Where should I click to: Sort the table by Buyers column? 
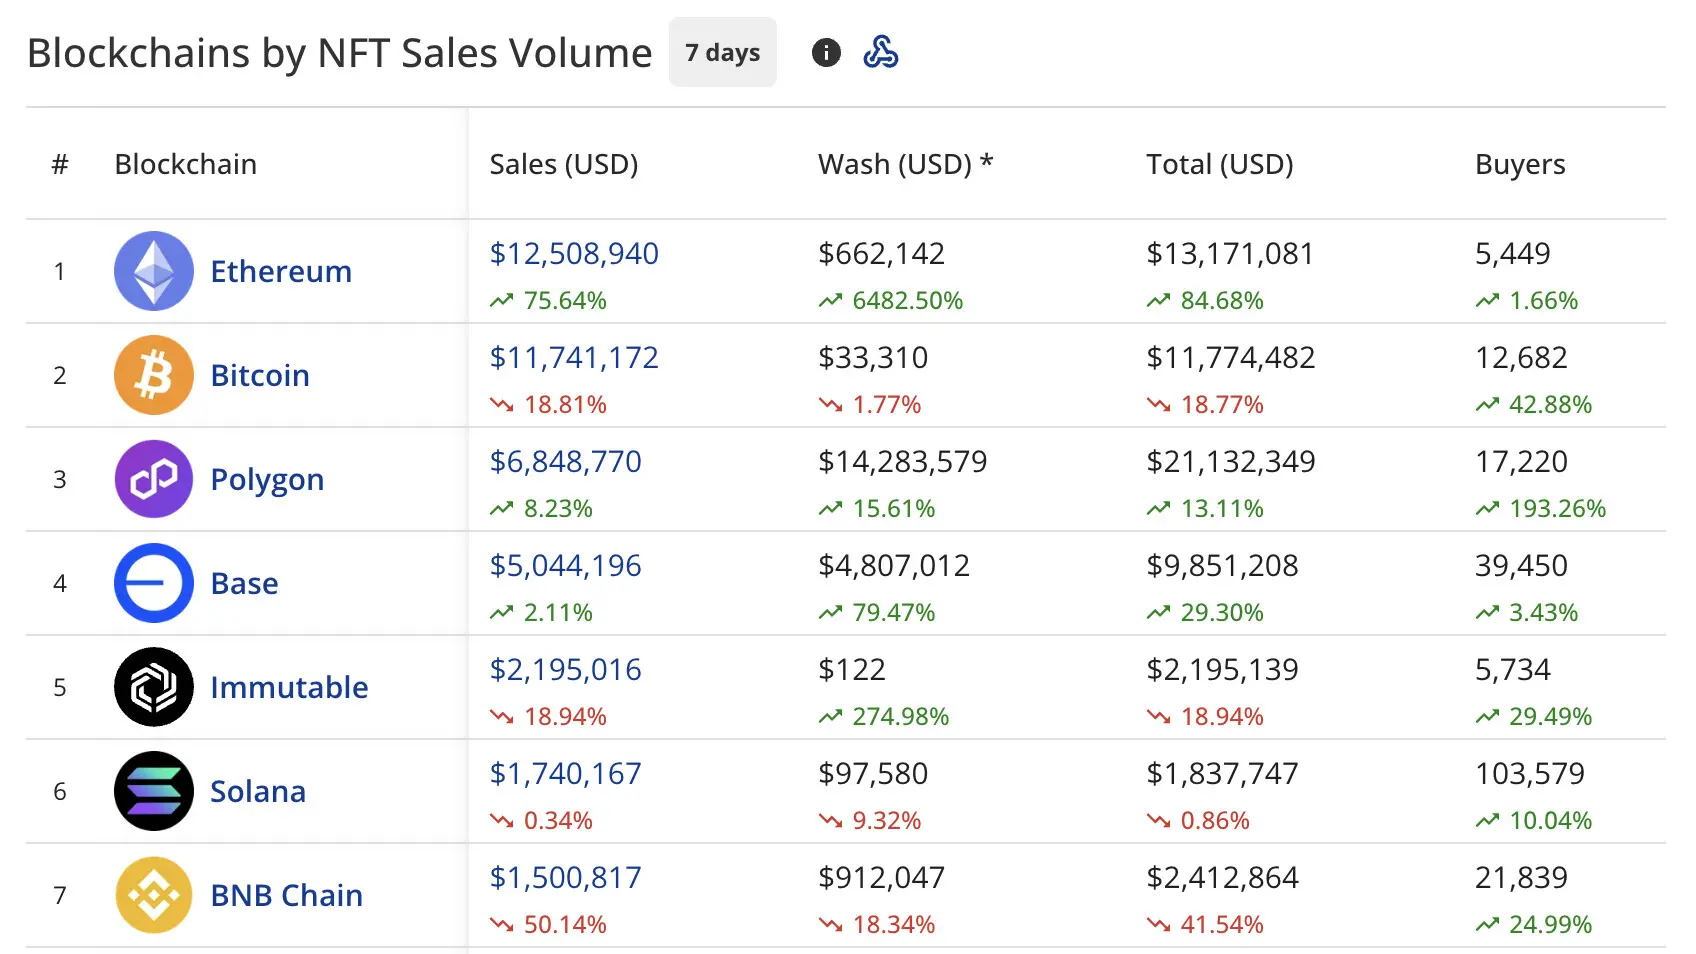pyautogui.click(x=1520, y=164)
